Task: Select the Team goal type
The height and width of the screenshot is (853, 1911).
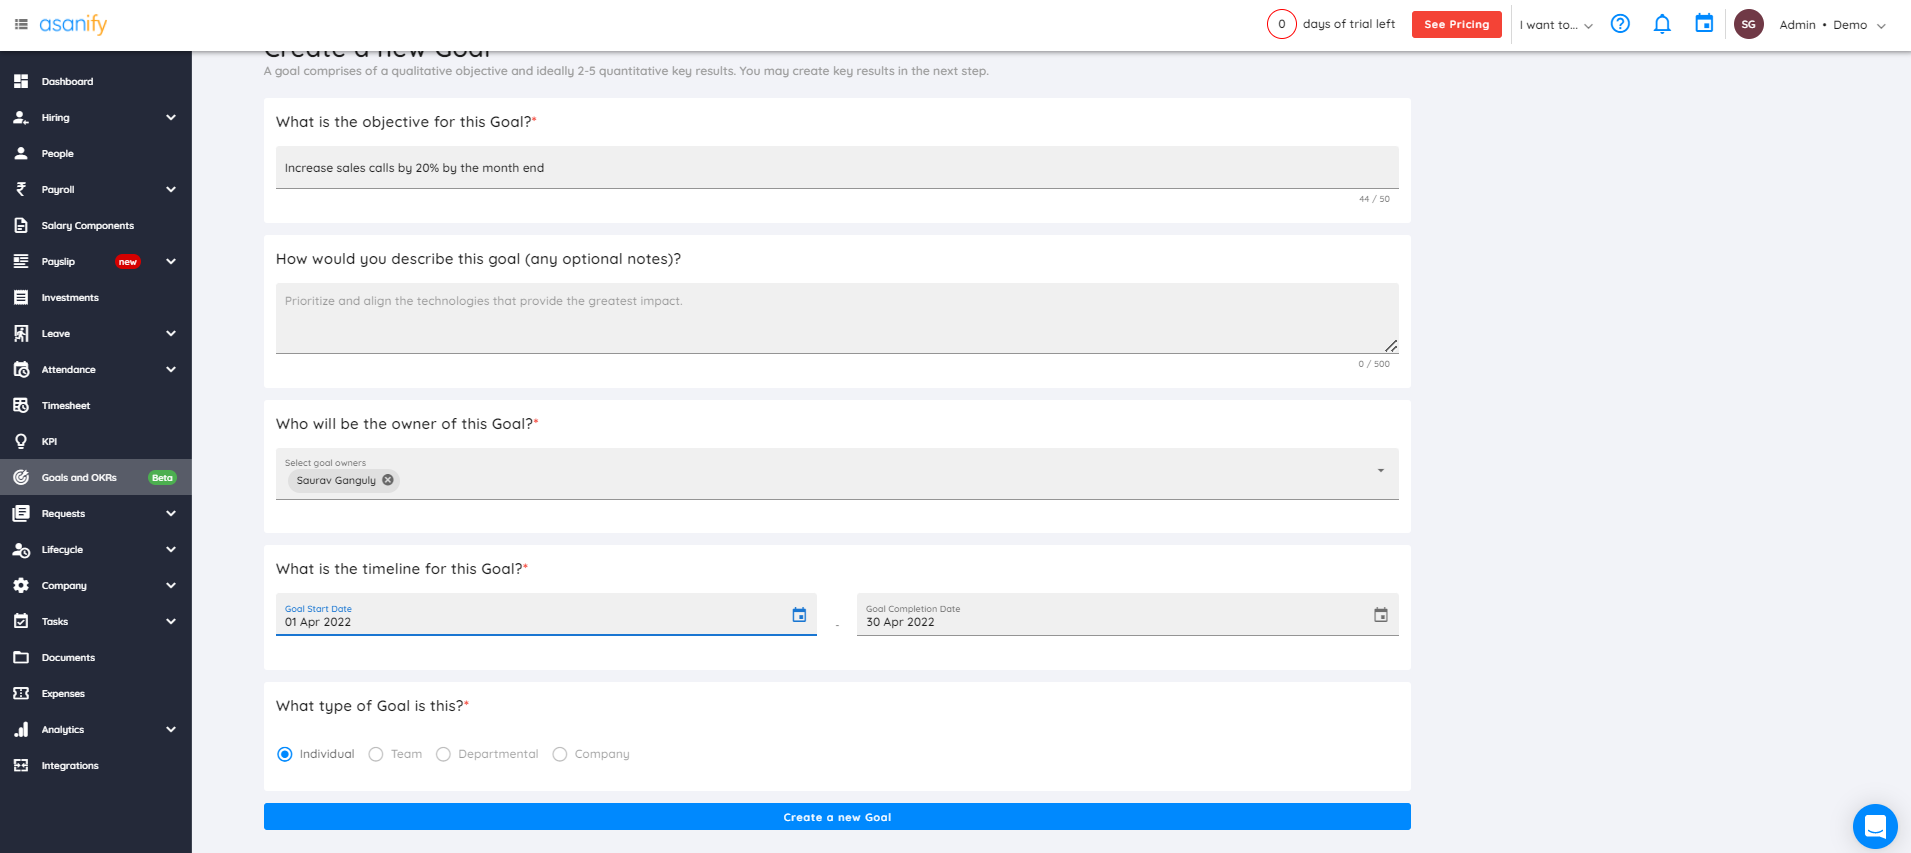Action: click(x=376, y=754)
